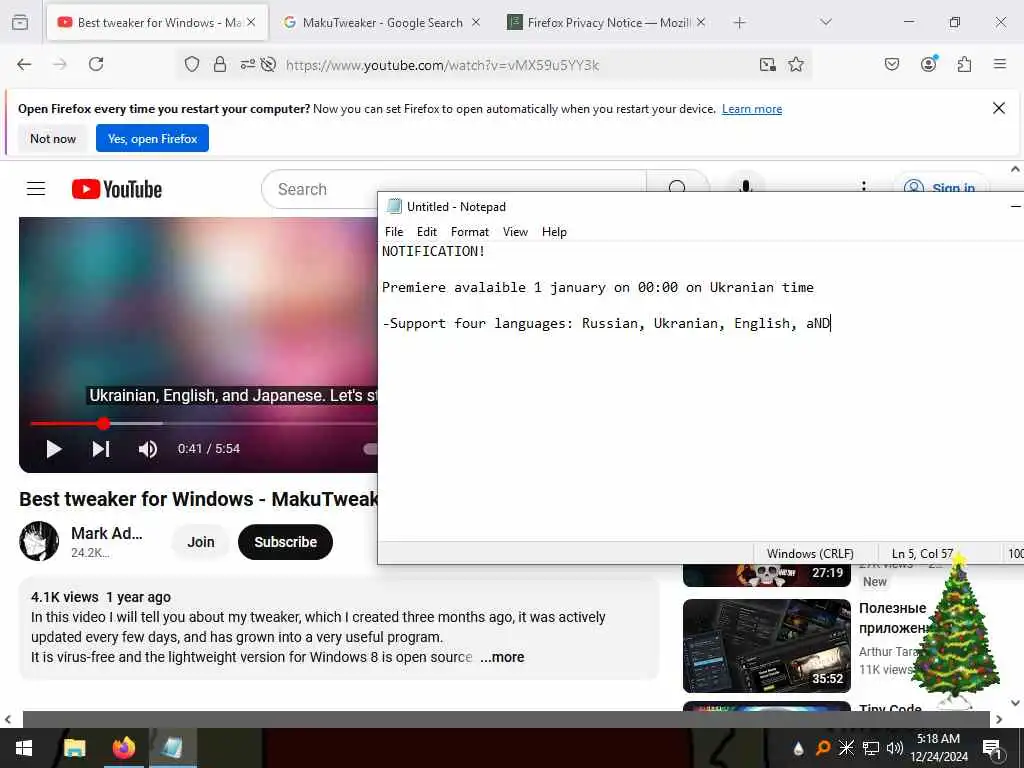Skip to the next video
This screenshot has height=768, width=1024.
point(101,449)
